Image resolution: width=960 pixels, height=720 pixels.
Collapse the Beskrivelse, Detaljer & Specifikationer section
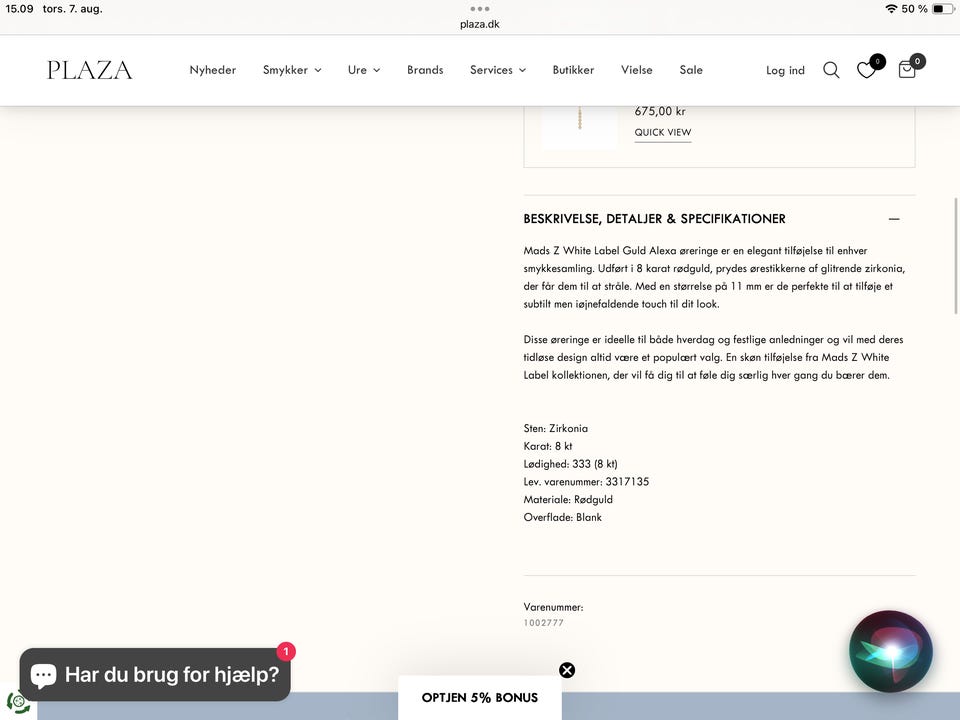(x=894, y=219)
